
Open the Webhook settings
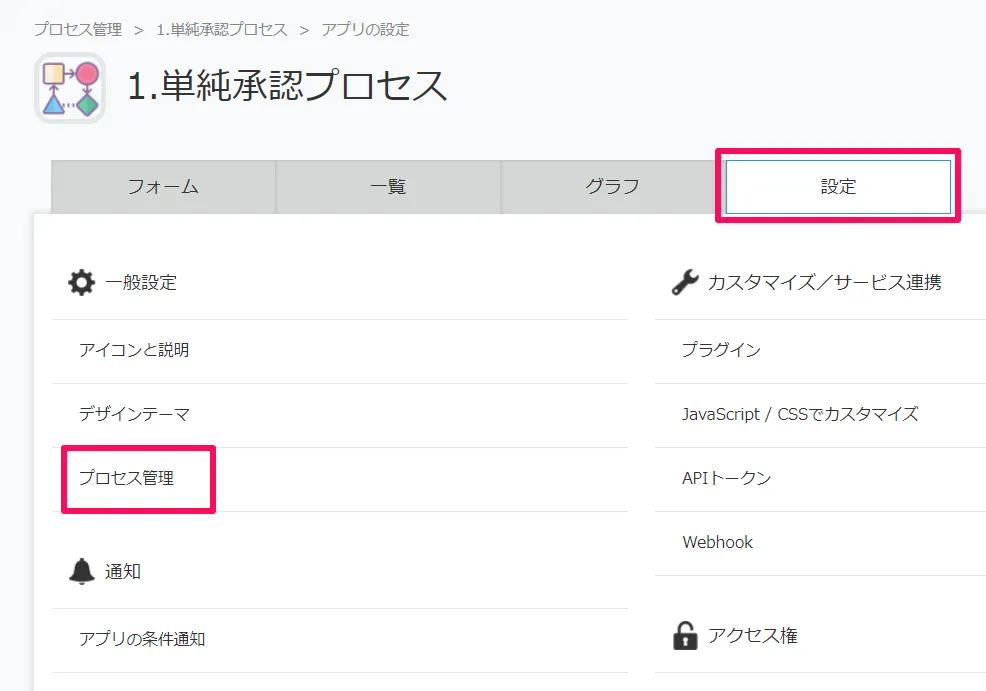(x=717, y=543)
